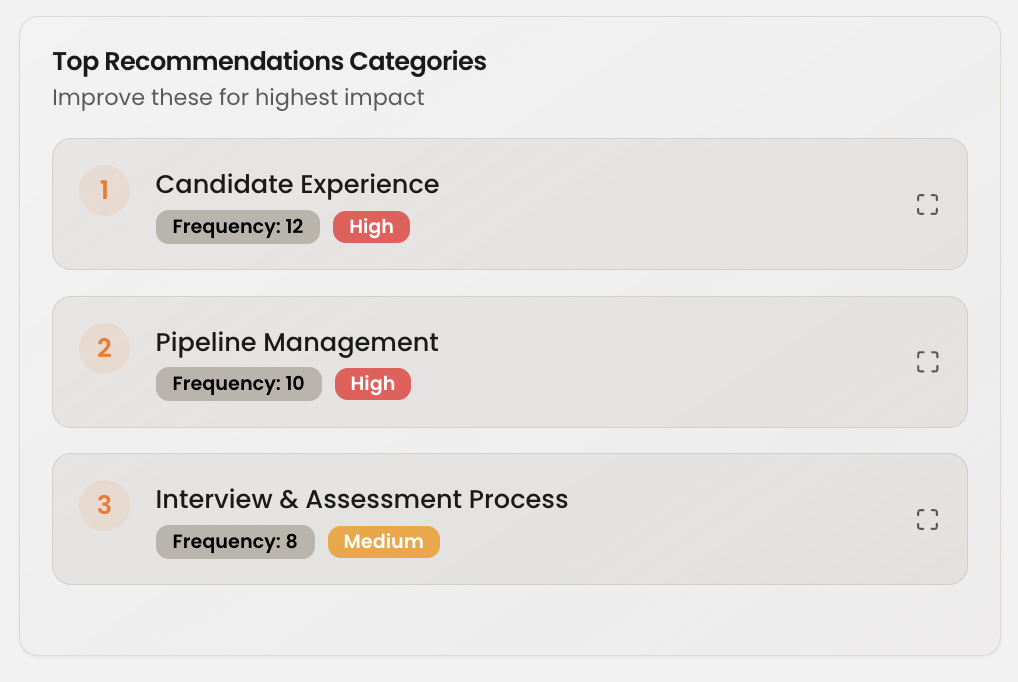Image resolution: width=1018 pixels, height=682 pixels.
Task: Click the number 1 rank badge
Action: [105, 190]
